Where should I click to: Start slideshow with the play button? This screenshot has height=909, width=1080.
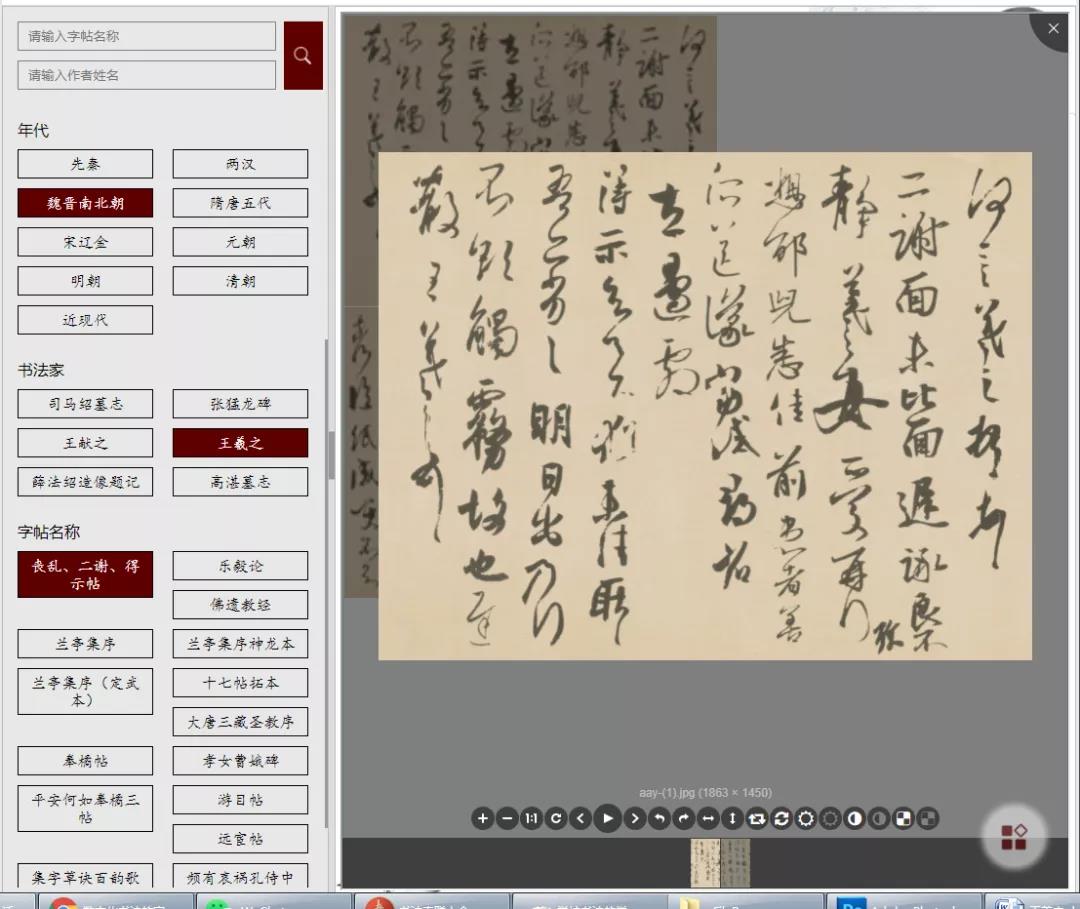pos(607,819)
